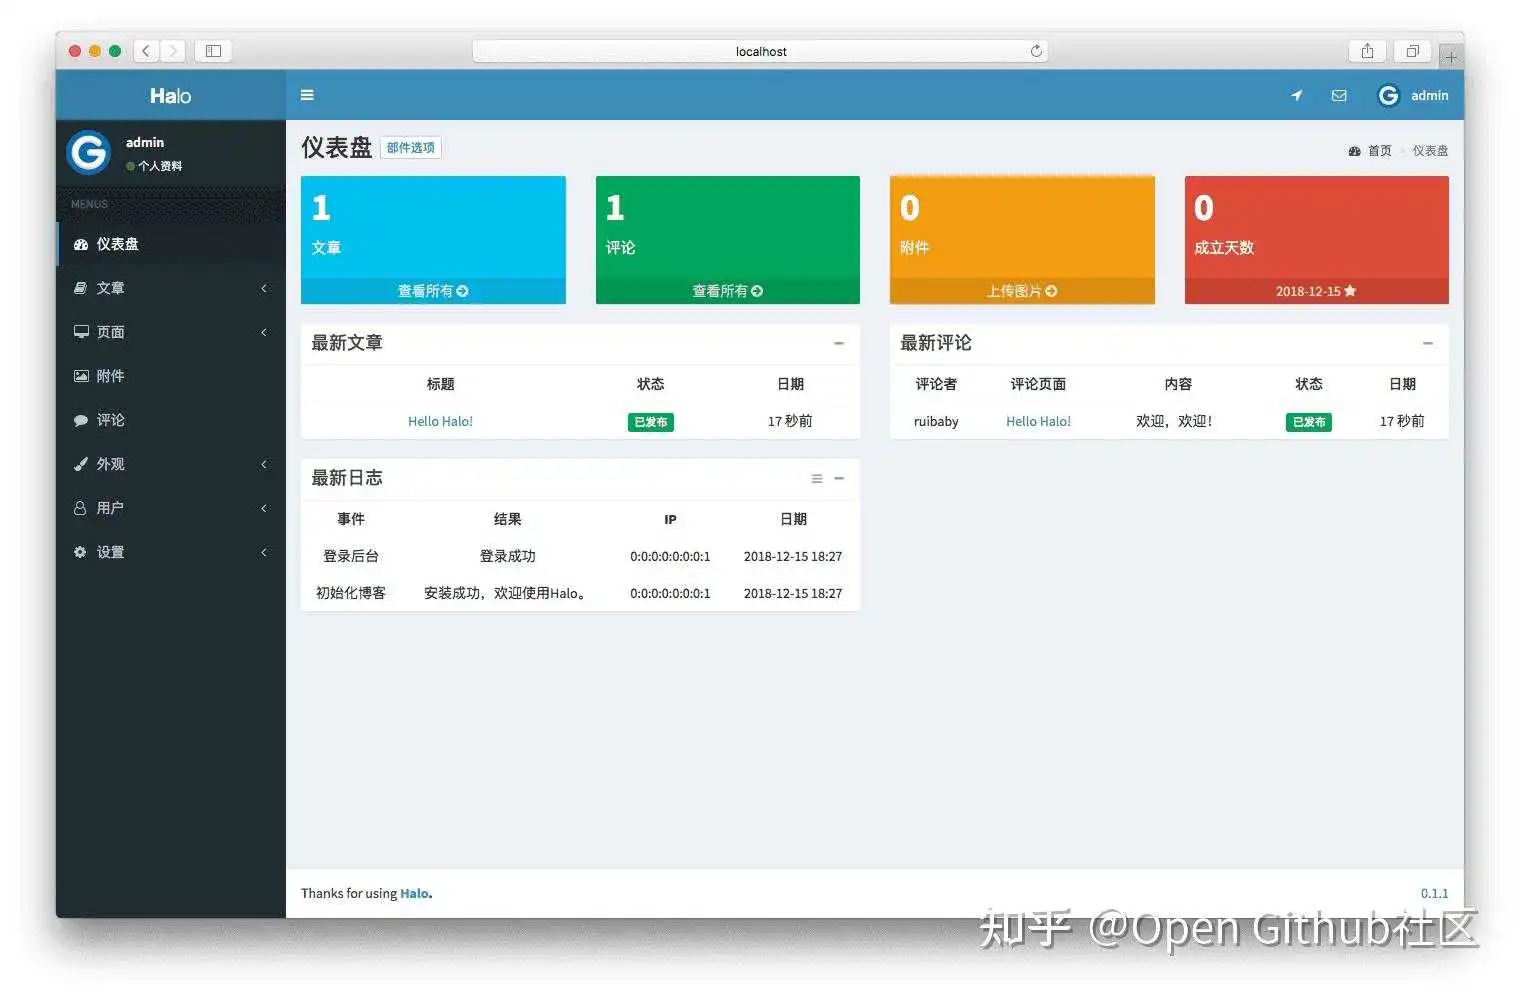Viewport: 1520px width, 998px height.
Task: Go back with the browser back arrow
Action: coord(146,51)
